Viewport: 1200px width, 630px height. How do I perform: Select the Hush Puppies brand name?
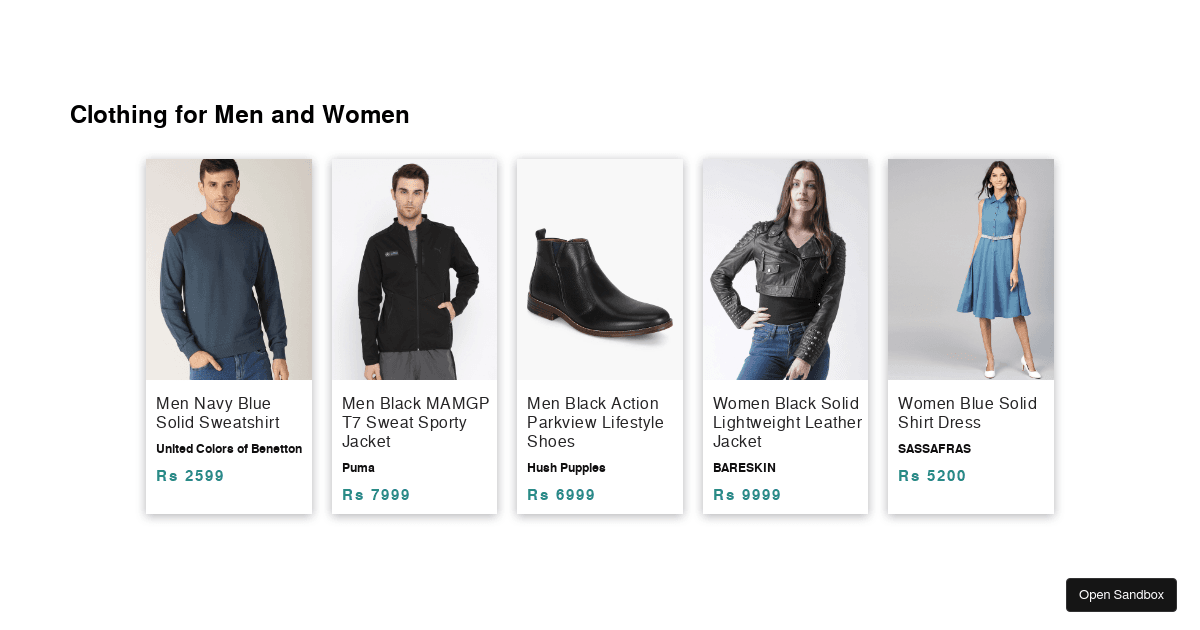point(566,468)
